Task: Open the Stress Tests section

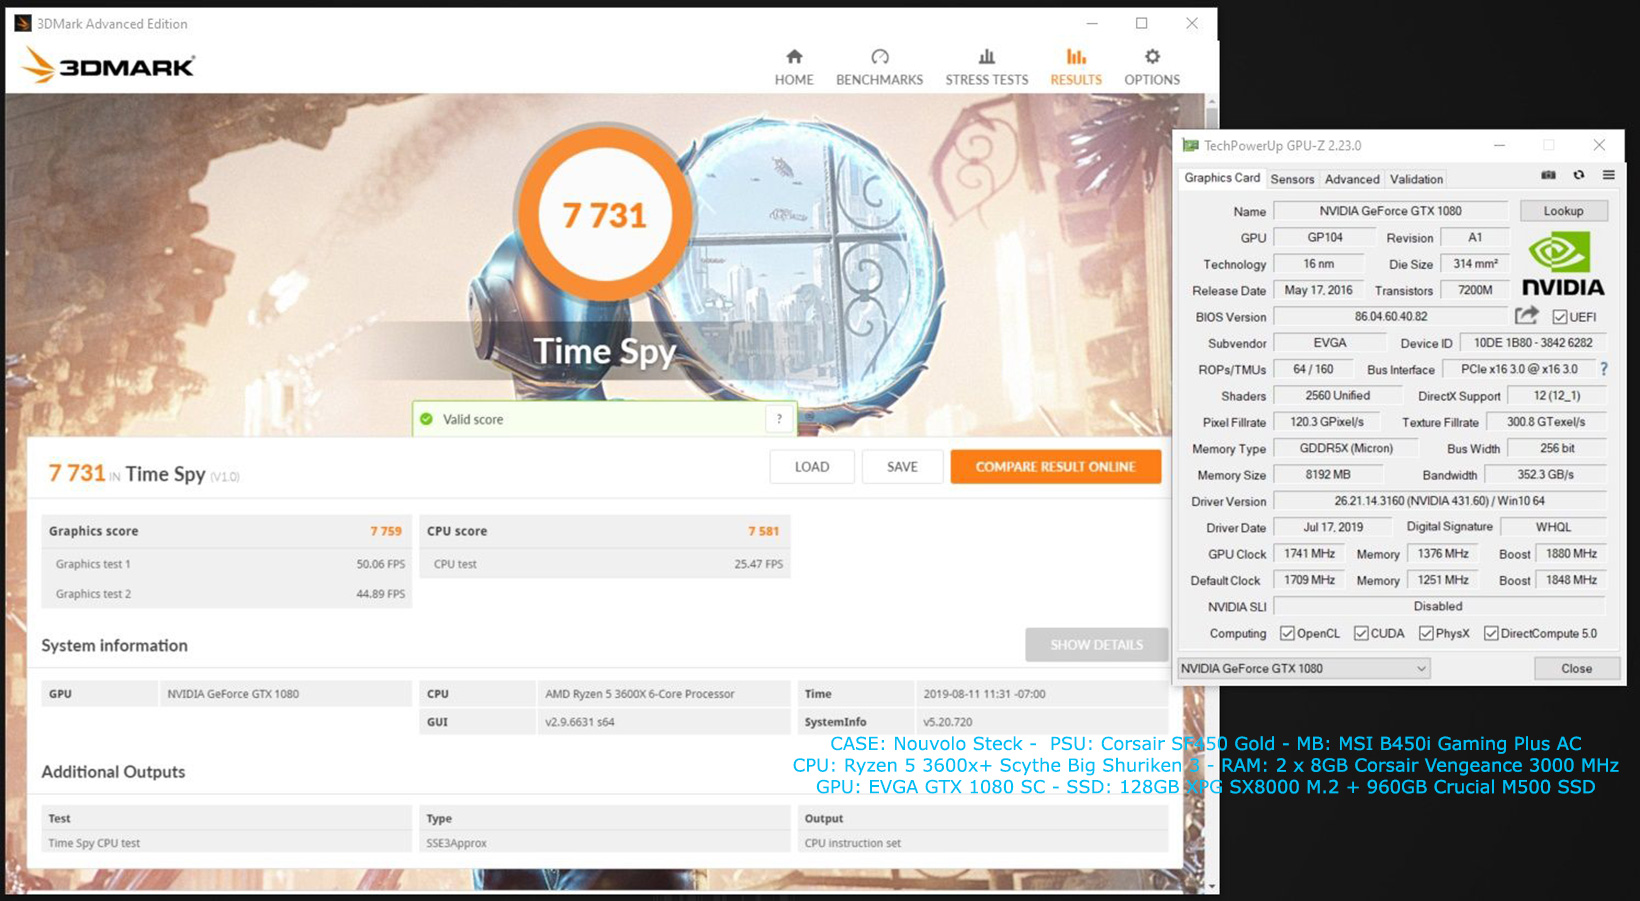Action: coord(986,67)
